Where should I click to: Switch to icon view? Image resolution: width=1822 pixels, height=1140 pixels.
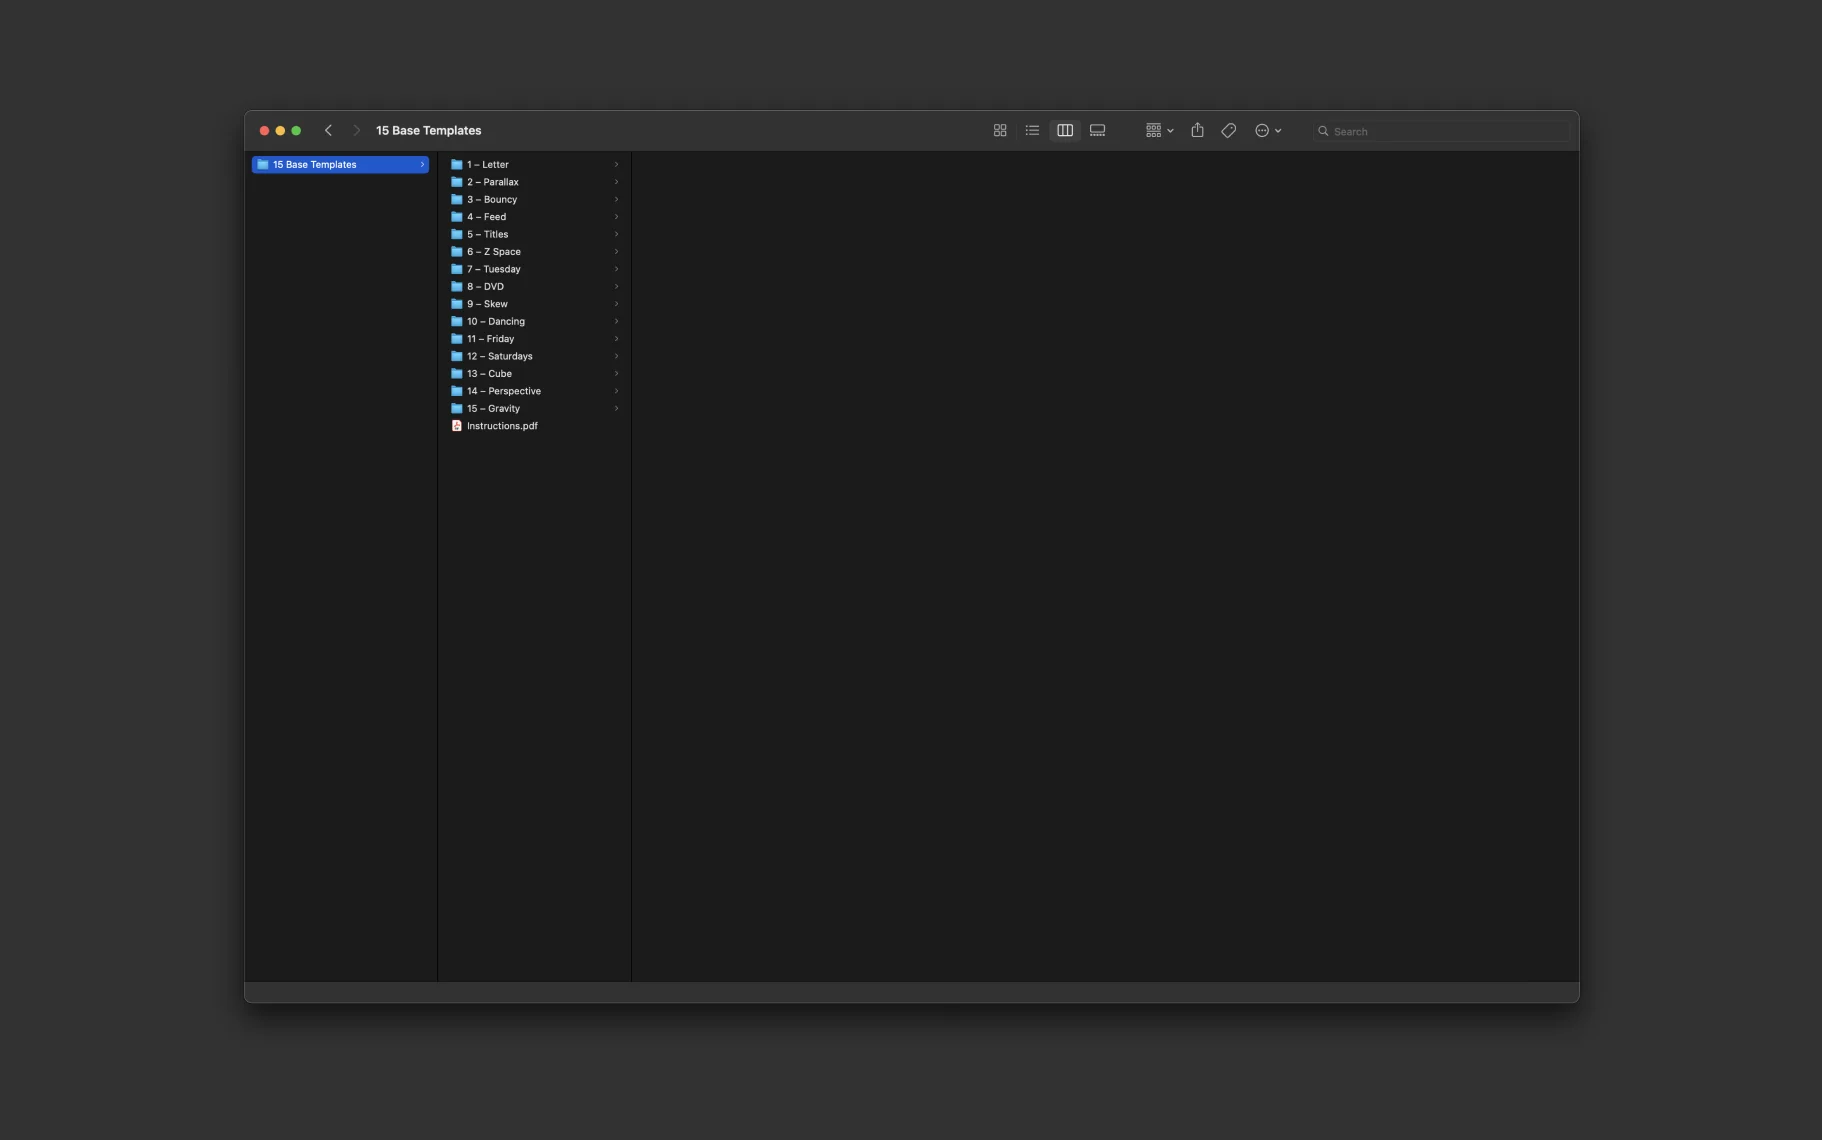[x=999, y=131]
